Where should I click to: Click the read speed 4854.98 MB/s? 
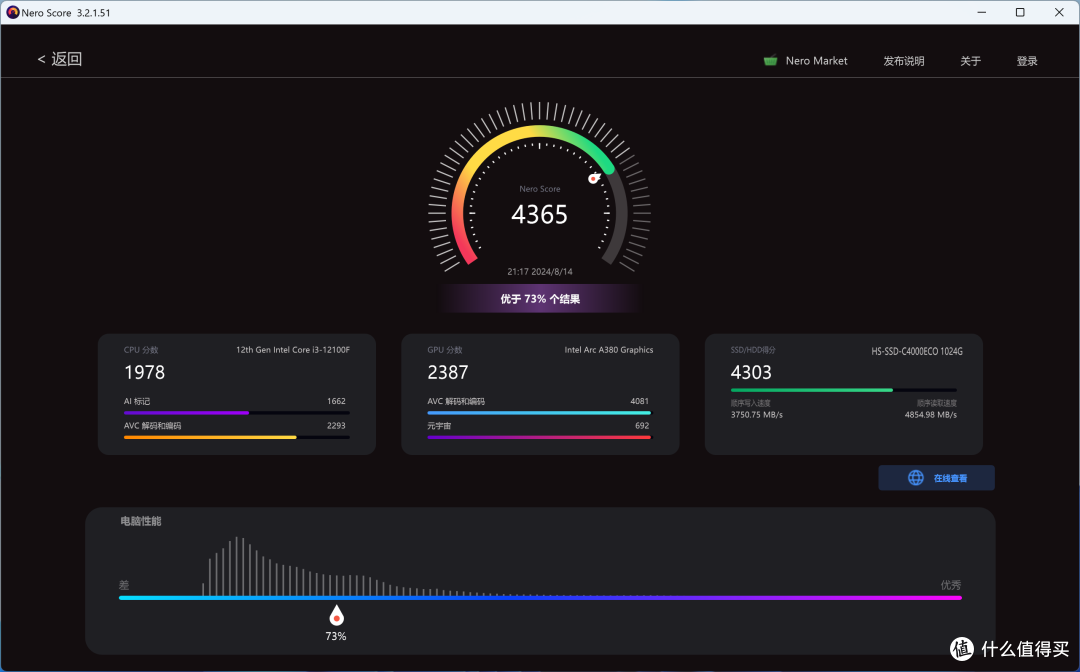coord(931,414)
